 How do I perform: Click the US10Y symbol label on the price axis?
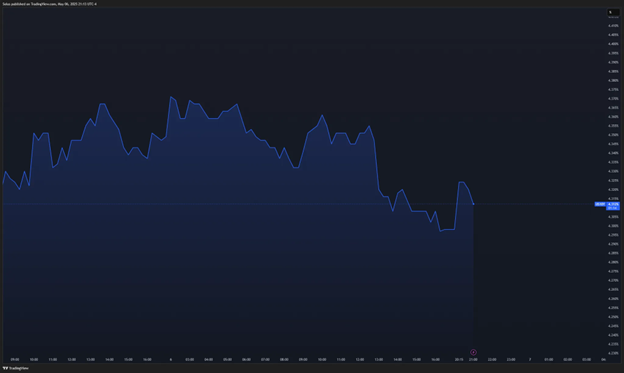[600, 204]
